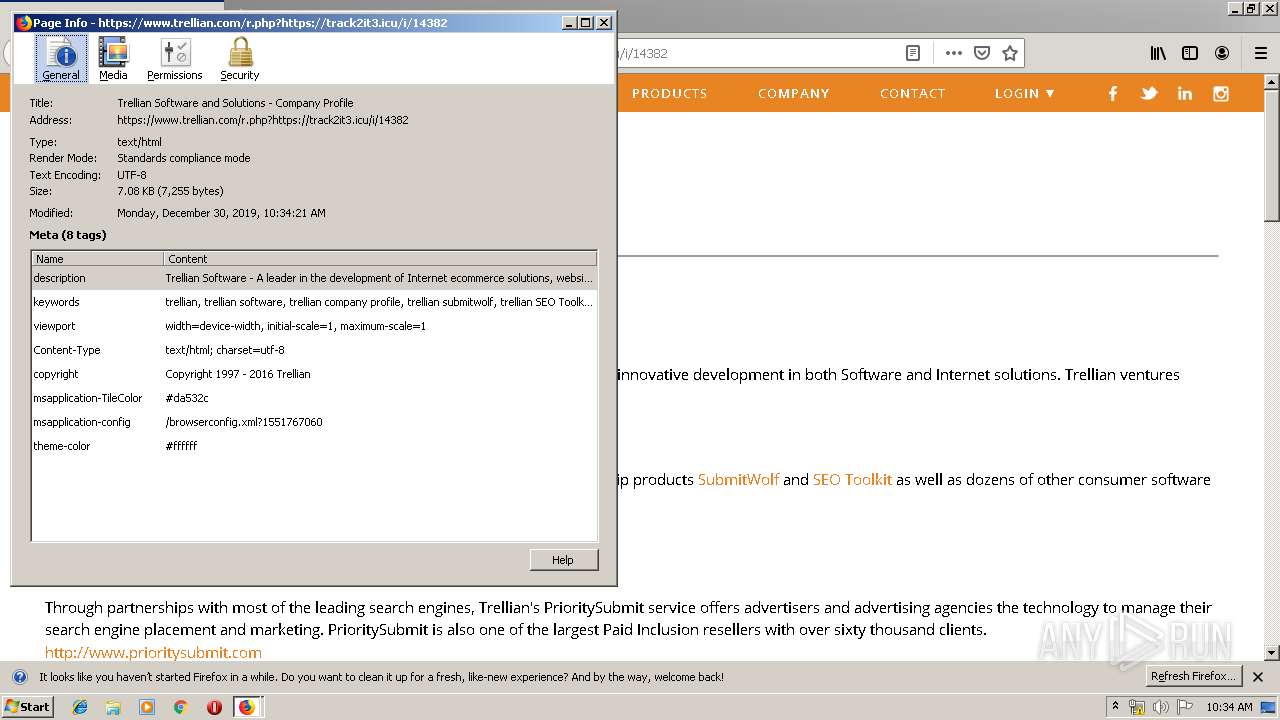Show sidebars icon in Firefox toolbar
The height and width of the screenshot is (720, 1280).
click(x=1190, y=53)
